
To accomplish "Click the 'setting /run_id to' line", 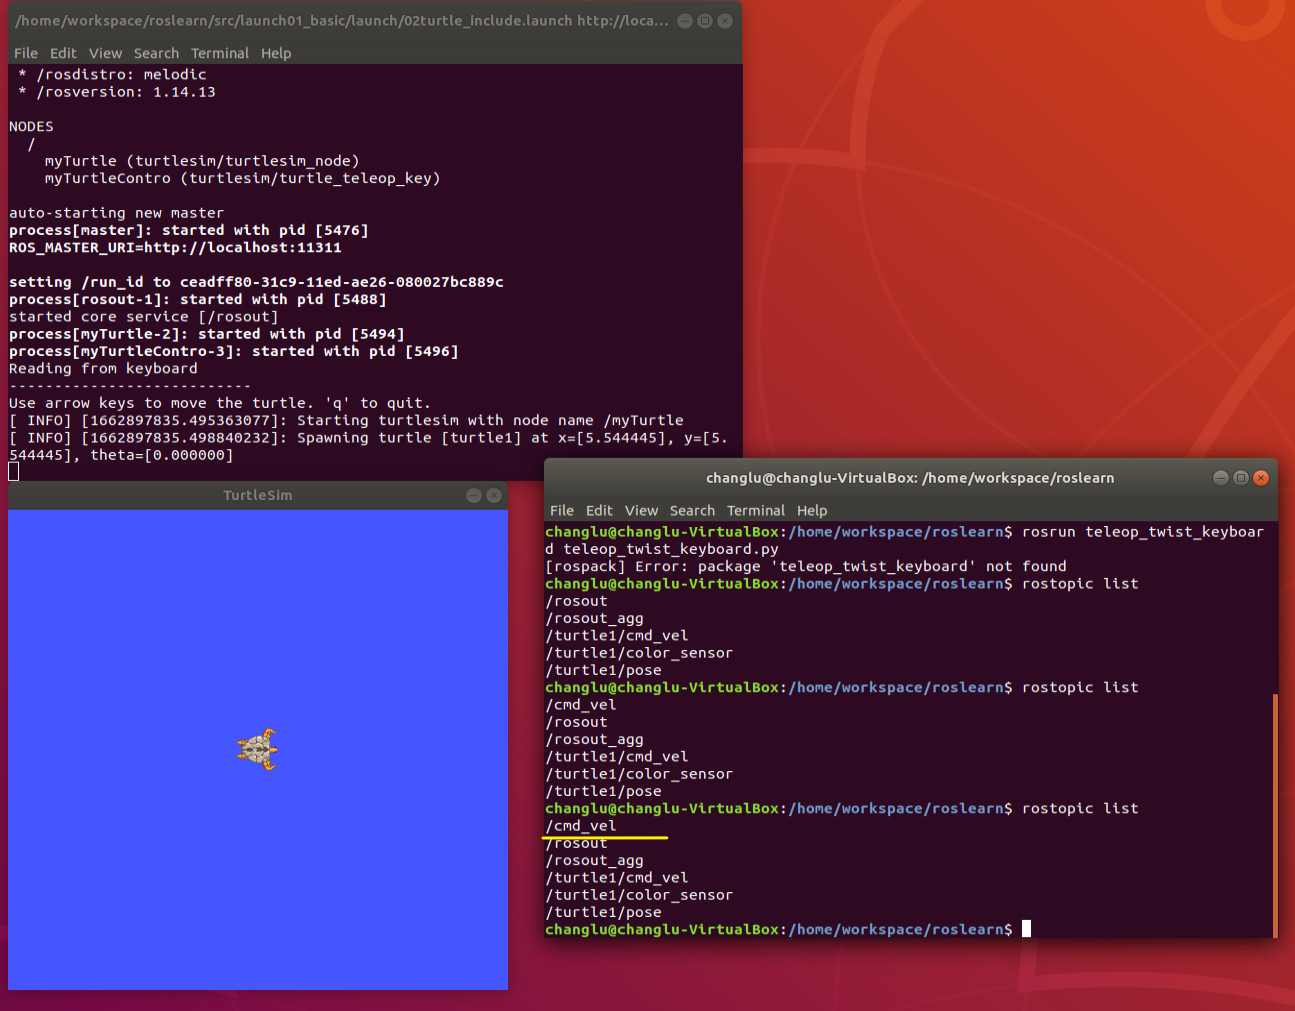I will click(x=256, y=282).
